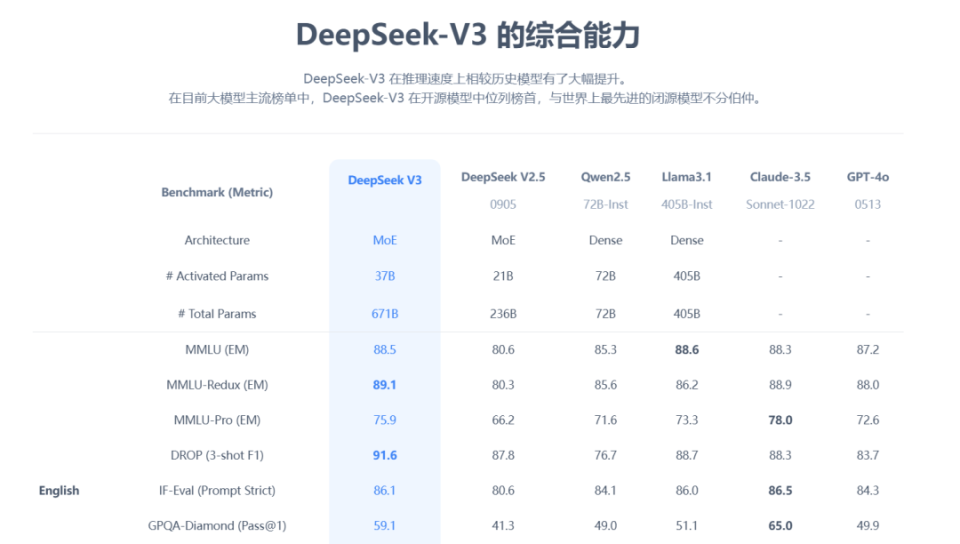Screen dimensions: 960x544
Task: Click the 'Claude-3.5' column header
Action: pyautogui.click(x=780, y=177)
